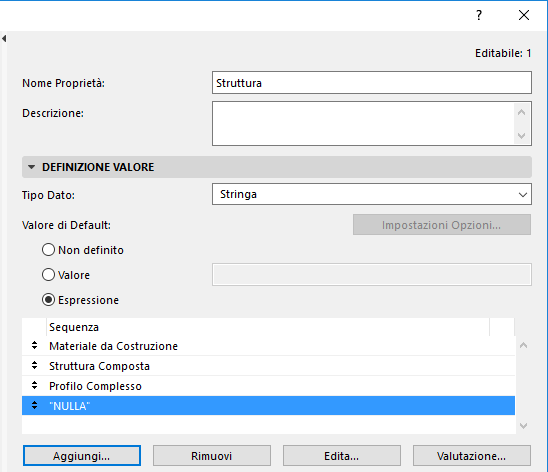Click the Valutazione button
The height and width of the screenshot is (472, 548).
coord(472,456)
